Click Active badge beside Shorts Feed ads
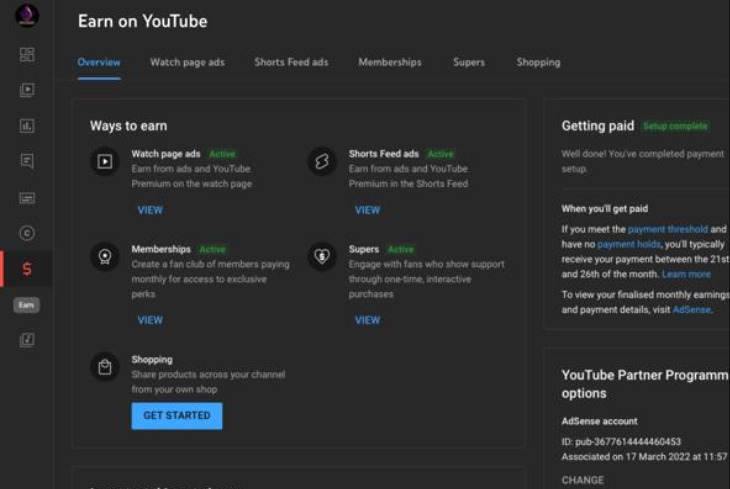Screen dimensions: 730x489 [440, 154]
